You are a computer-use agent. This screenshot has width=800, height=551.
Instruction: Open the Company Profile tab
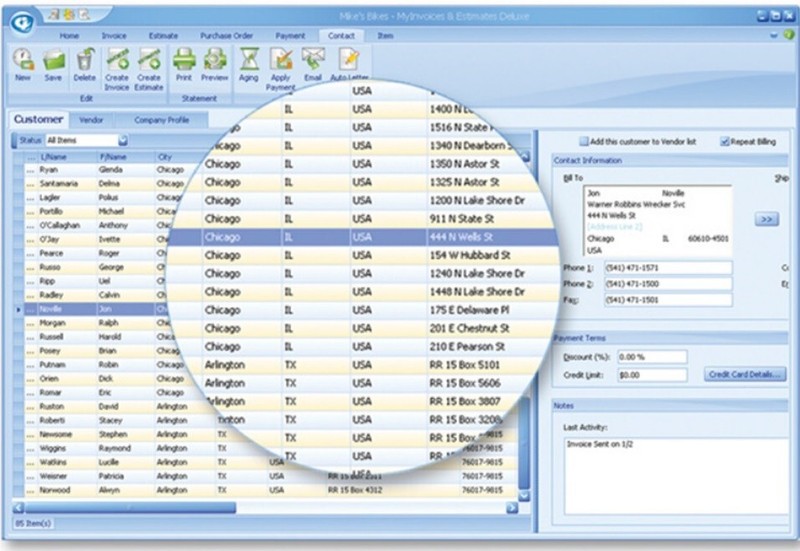(162, 120)
